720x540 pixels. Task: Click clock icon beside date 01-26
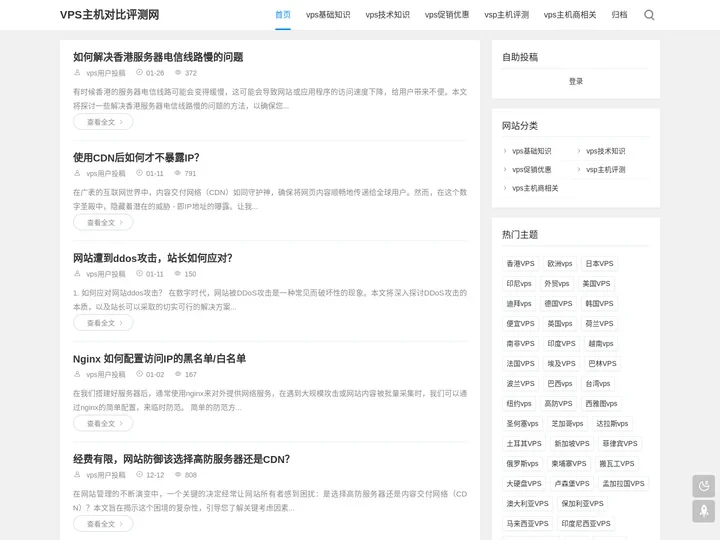coord(140,73)
